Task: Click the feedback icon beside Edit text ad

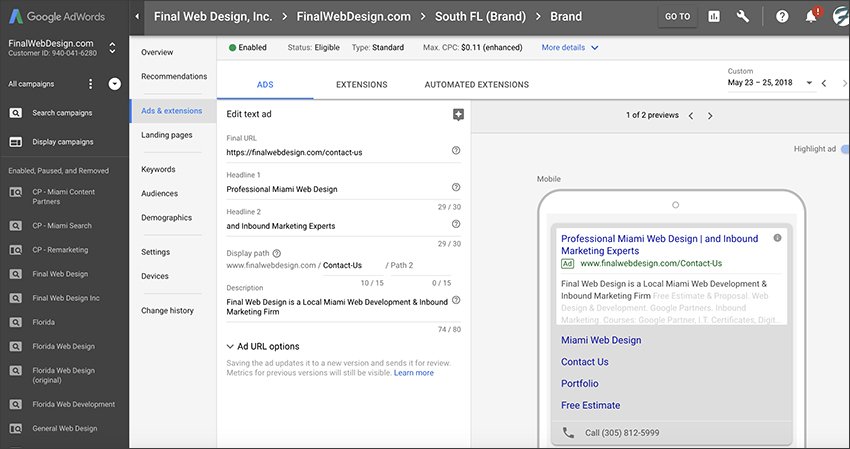Action: (458, 114)
